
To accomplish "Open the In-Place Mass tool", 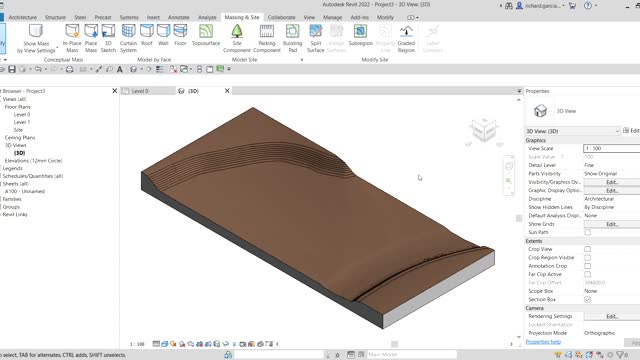I will [x=72, y=38].
